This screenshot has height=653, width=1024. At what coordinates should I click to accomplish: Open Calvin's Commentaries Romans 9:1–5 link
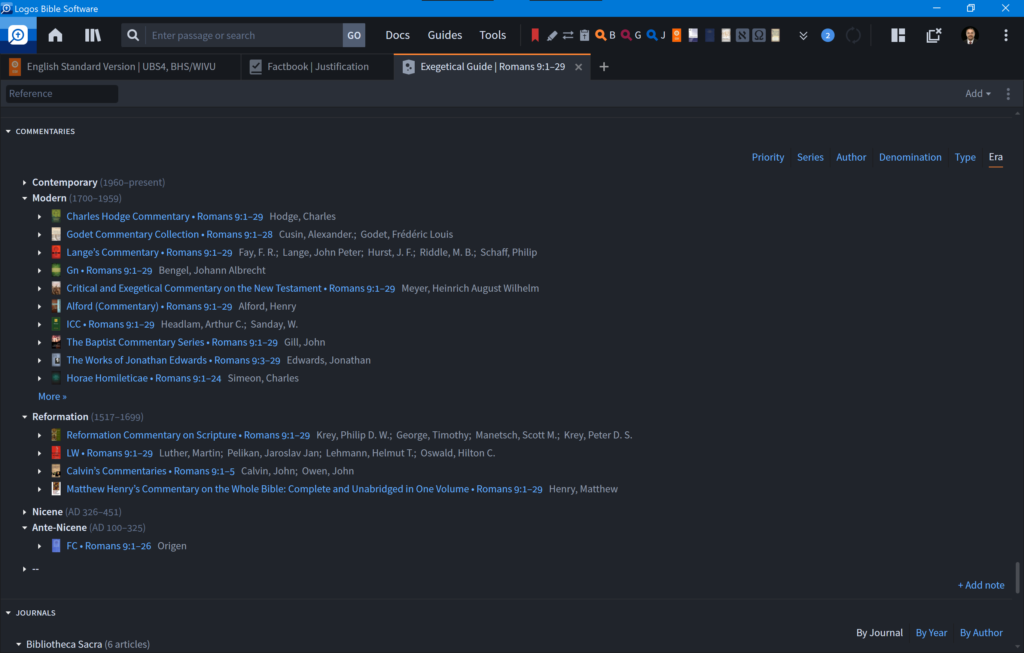coord(150,471)
